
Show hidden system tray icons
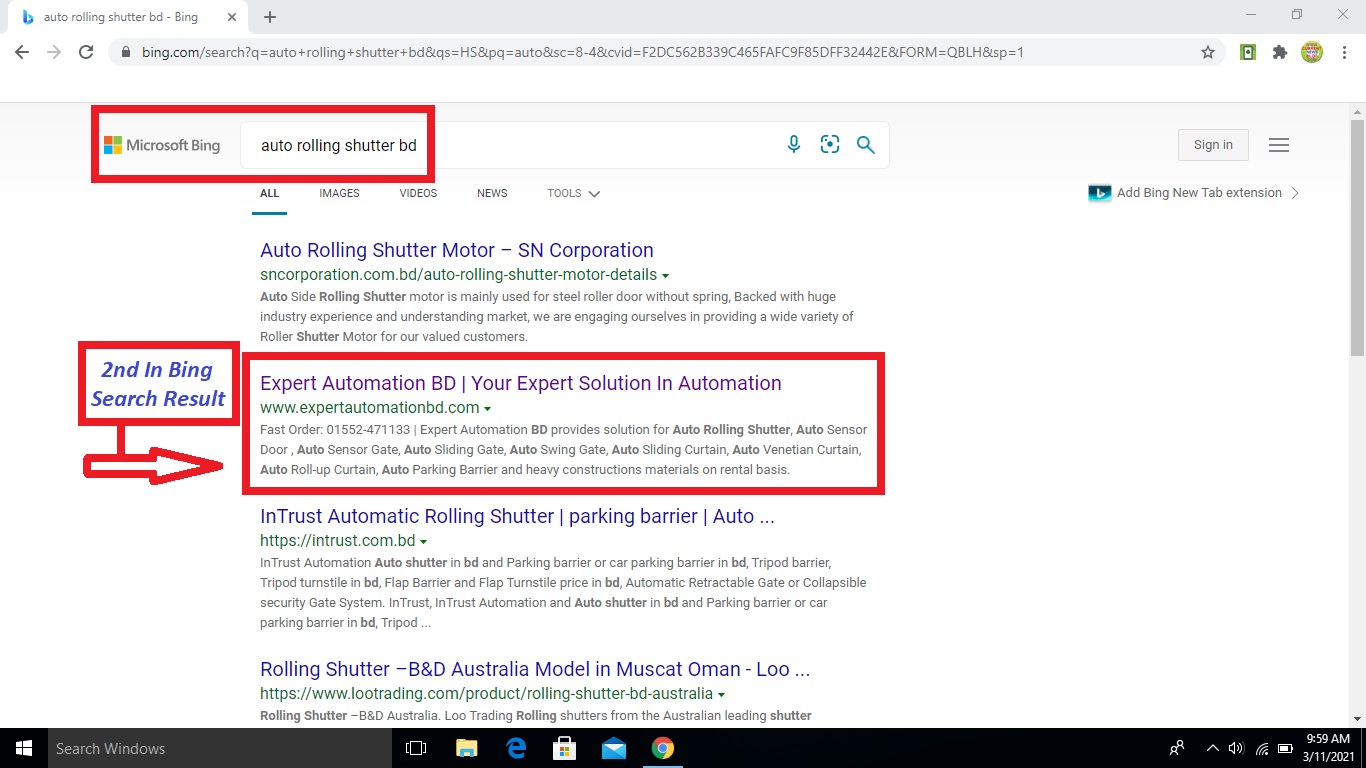pos(1213,748)
